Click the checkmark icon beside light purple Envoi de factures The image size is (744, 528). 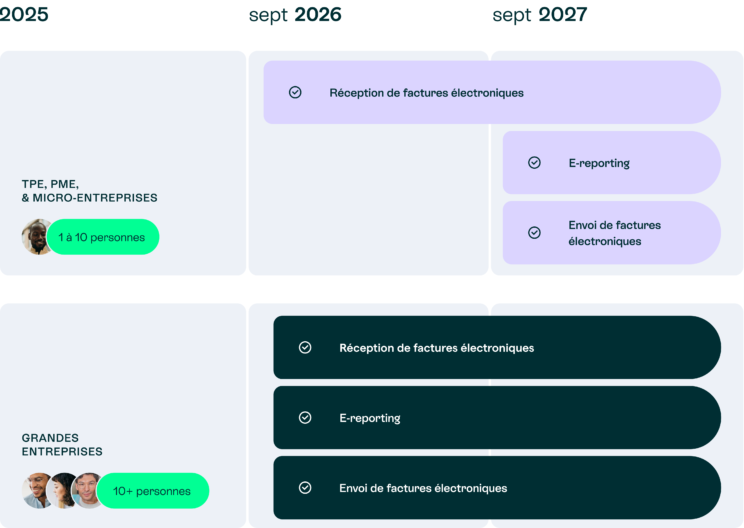click(534, 232)
